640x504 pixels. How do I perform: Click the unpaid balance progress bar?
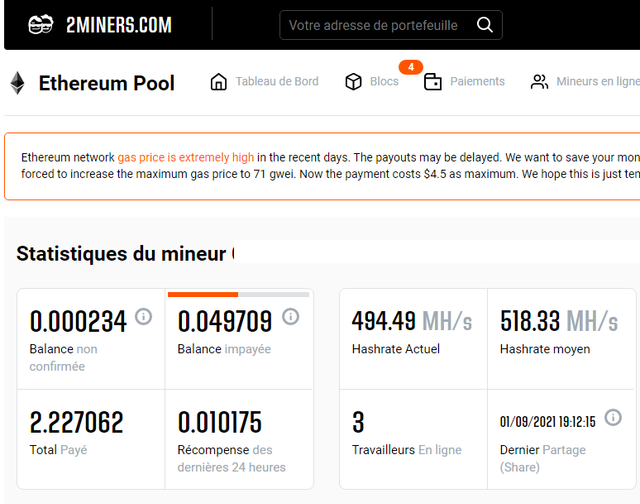pyautogui.click(x=238, y=294)
